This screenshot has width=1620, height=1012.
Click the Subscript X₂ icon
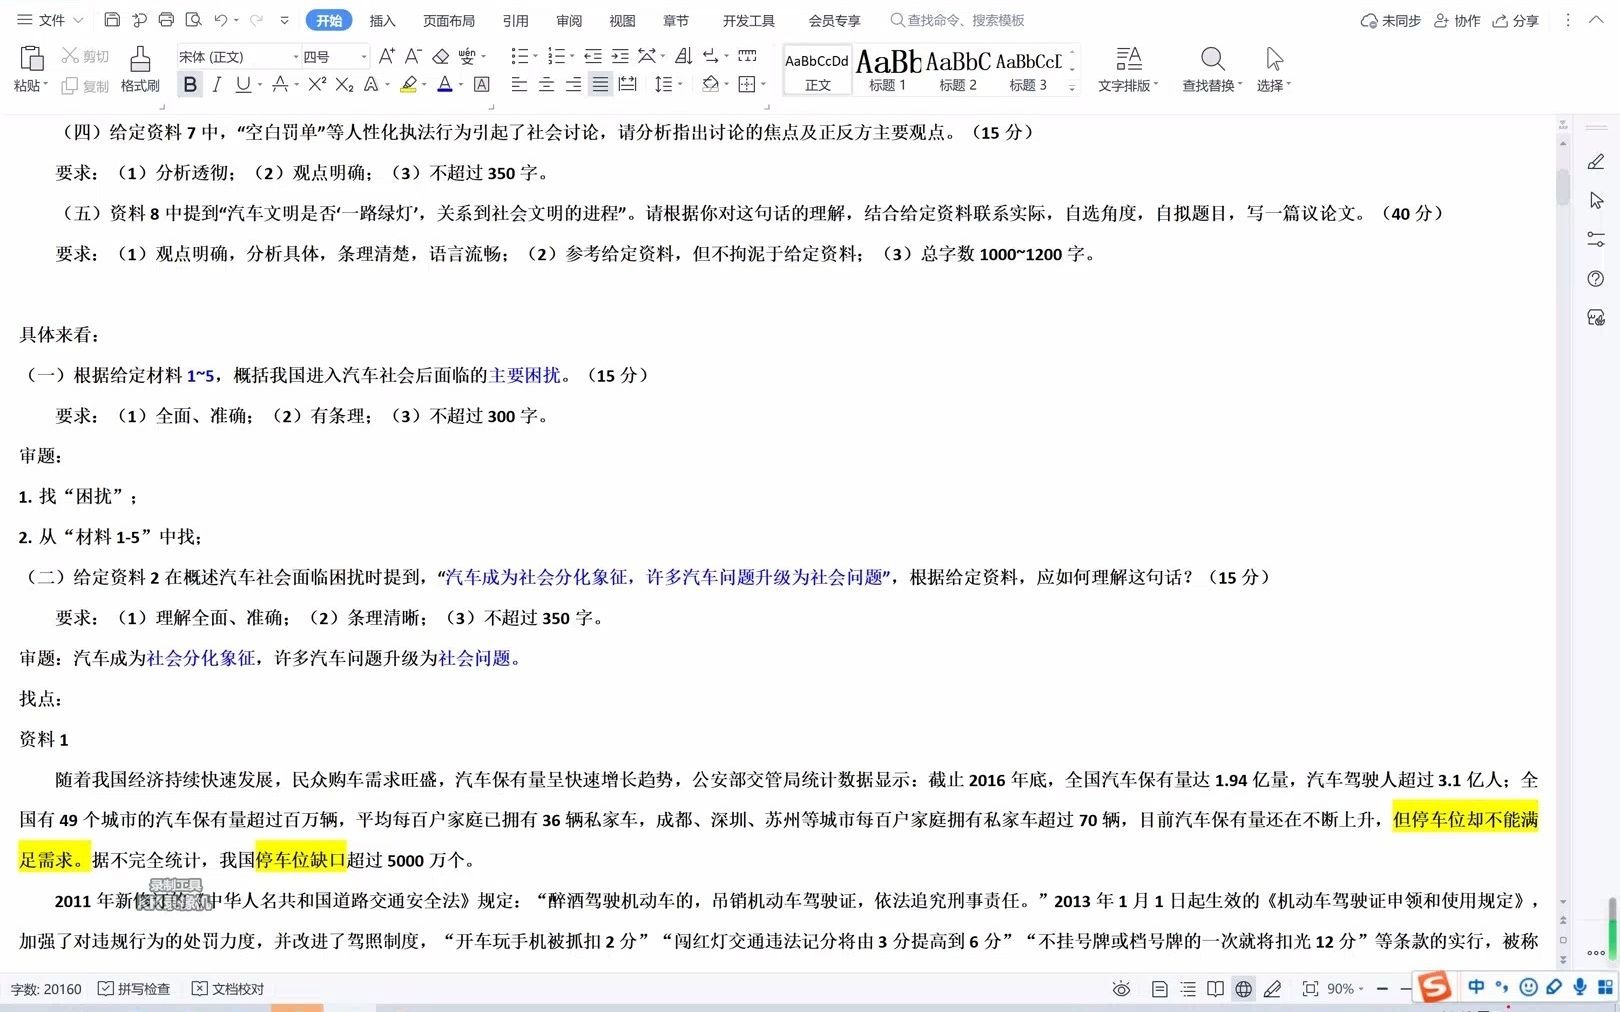[x=344, y=85]
